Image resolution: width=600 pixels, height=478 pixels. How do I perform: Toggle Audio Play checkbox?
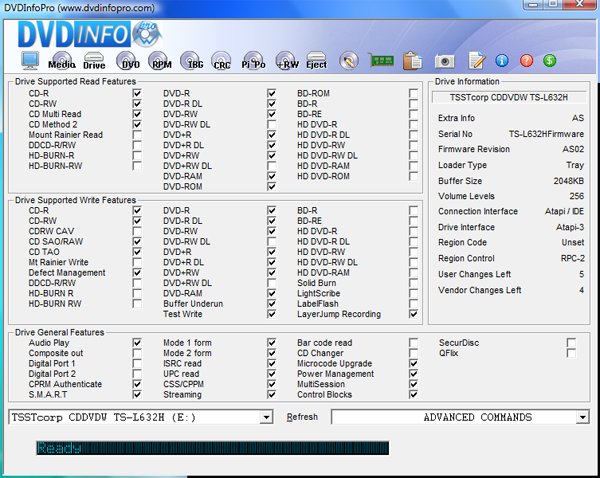pos(137,342)
